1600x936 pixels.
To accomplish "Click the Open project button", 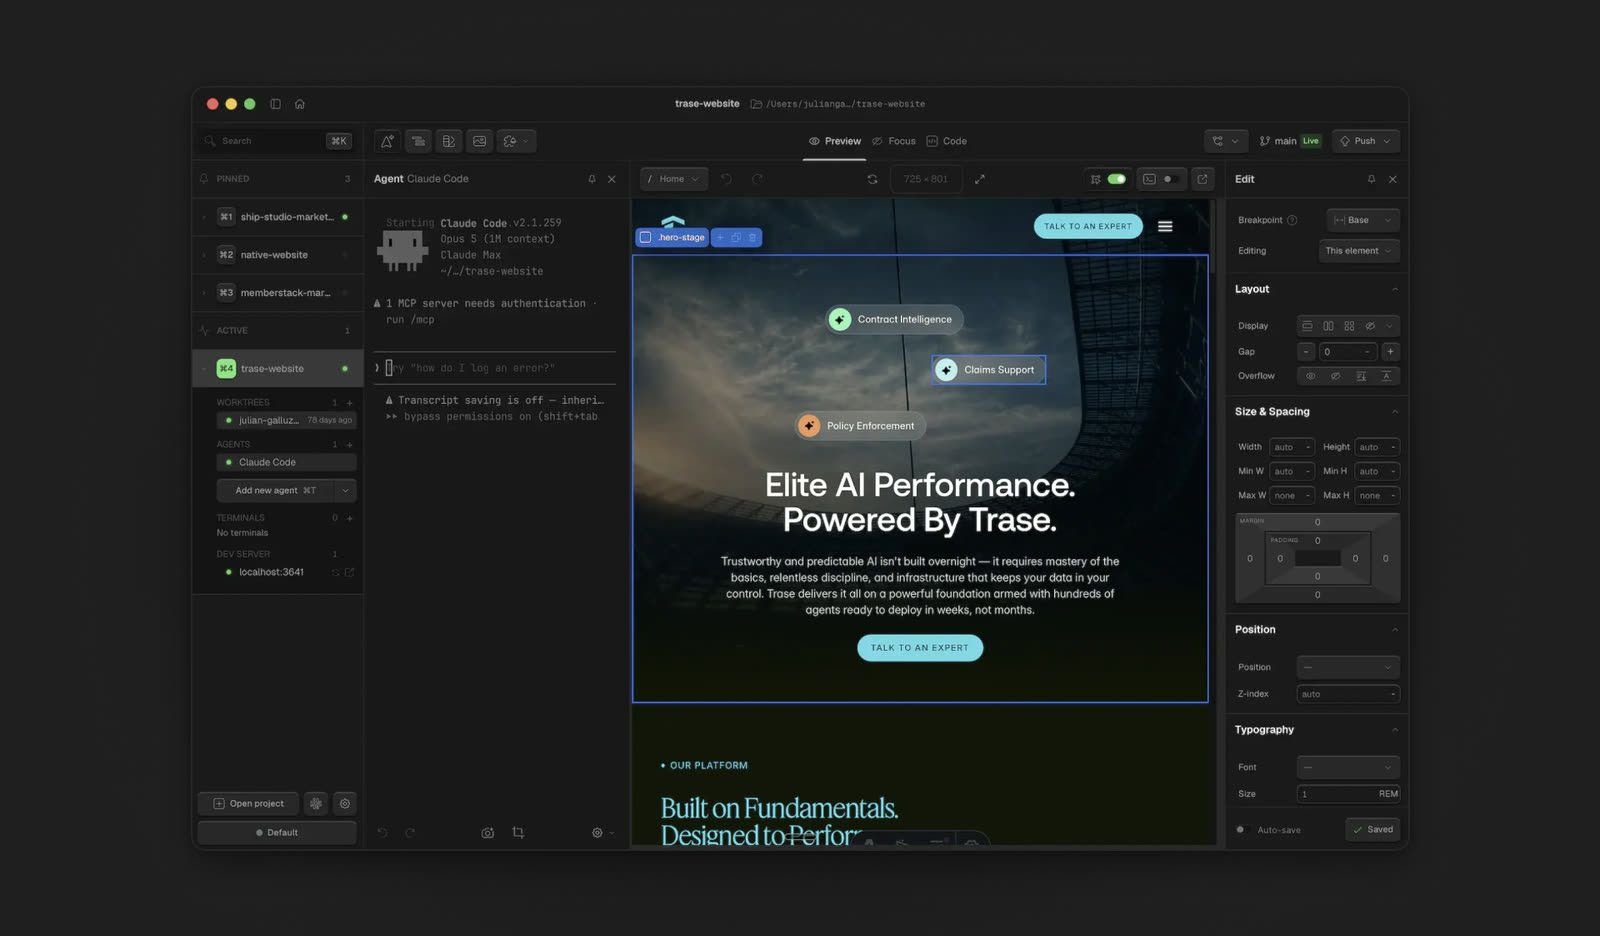I will [x=248, y=803].
